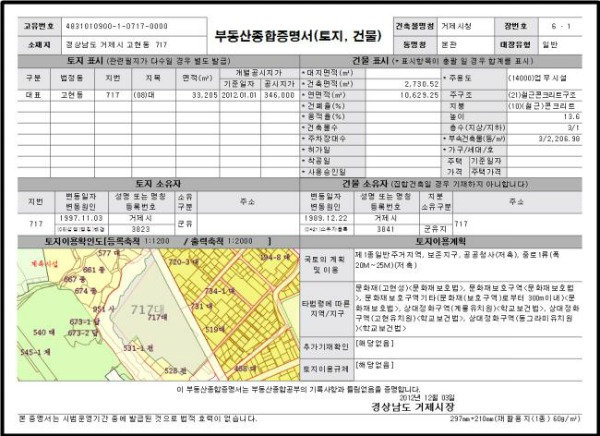The height and width of the screenshot is (436, 600).
Task: Click parcel label '673-1 답' on map
Action: tap(85, 322)
